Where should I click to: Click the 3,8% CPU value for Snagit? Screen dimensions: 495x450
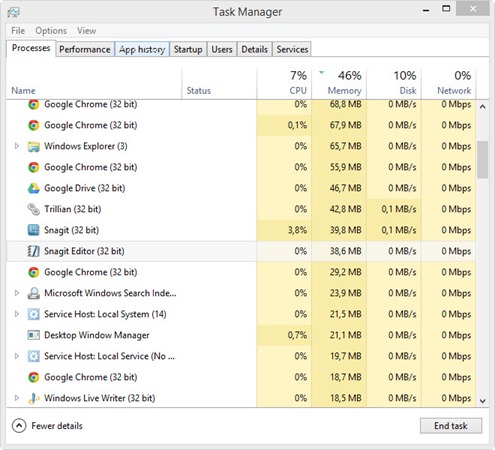(297, 230)
